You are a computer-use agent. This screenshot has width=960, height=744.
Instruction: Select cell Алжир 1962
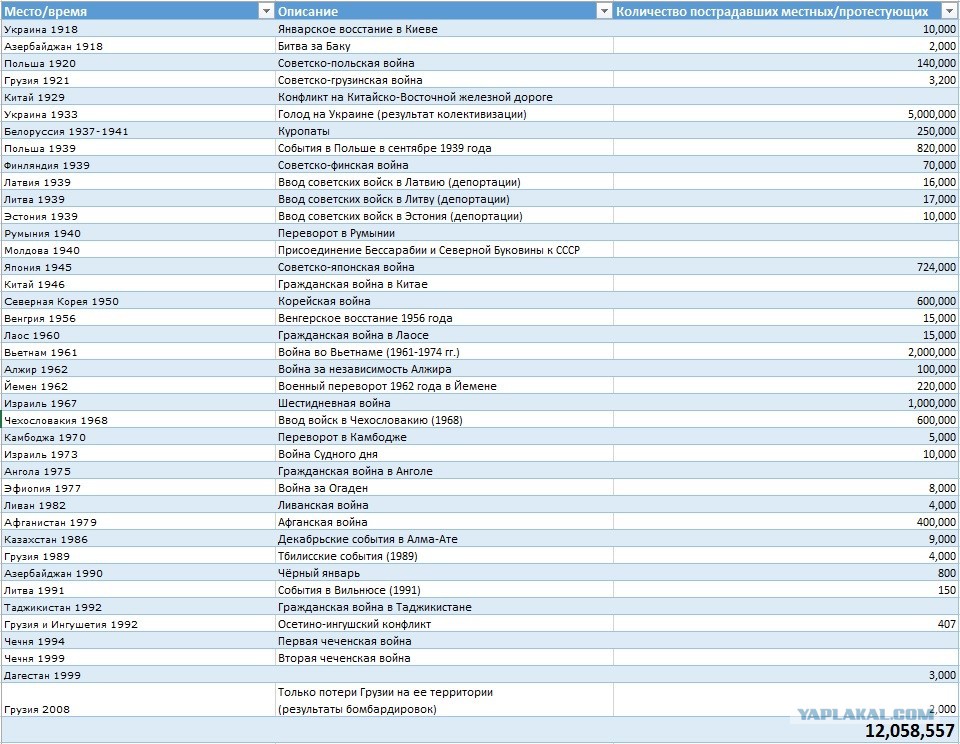(x=138, y=369)
